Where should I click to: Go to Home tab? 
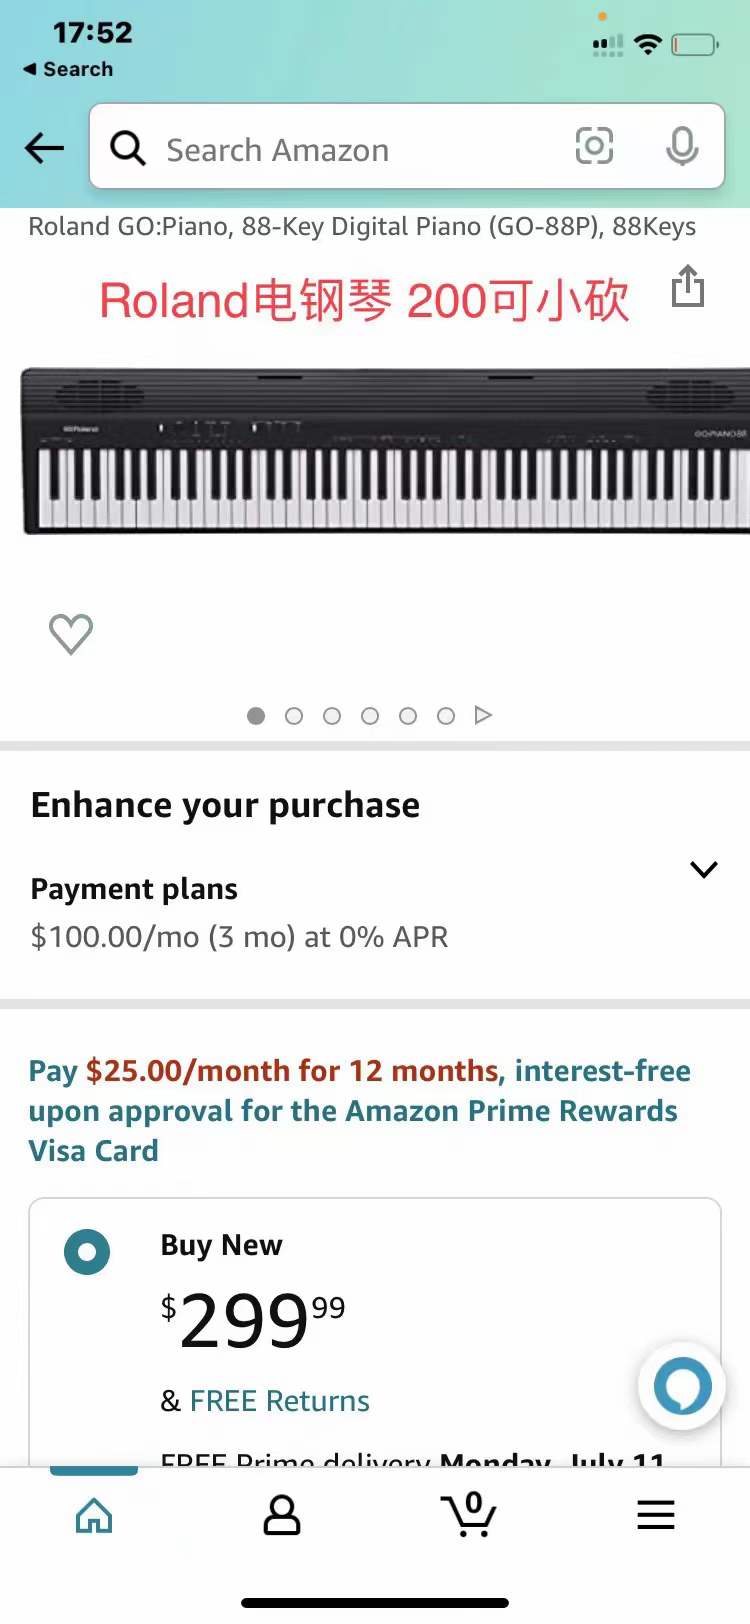(x=94, y=1514)
